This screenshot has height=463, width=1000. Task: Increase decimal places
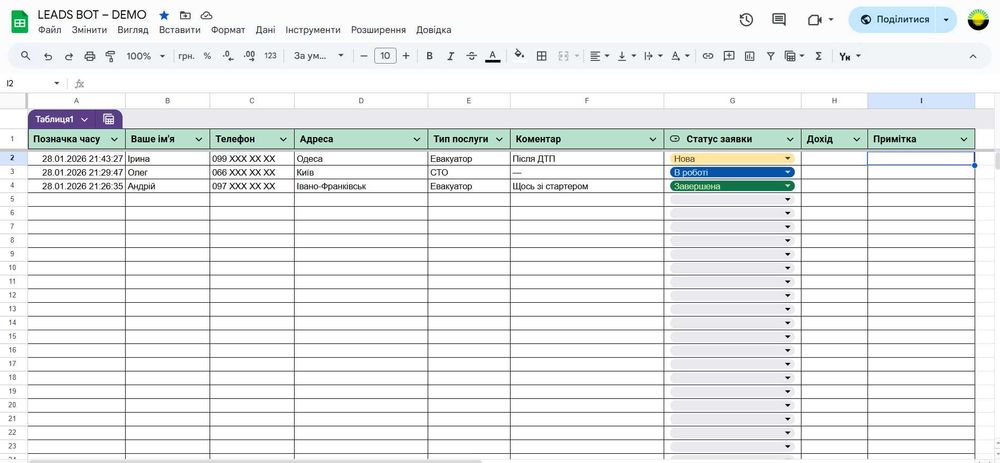[249, 56]
